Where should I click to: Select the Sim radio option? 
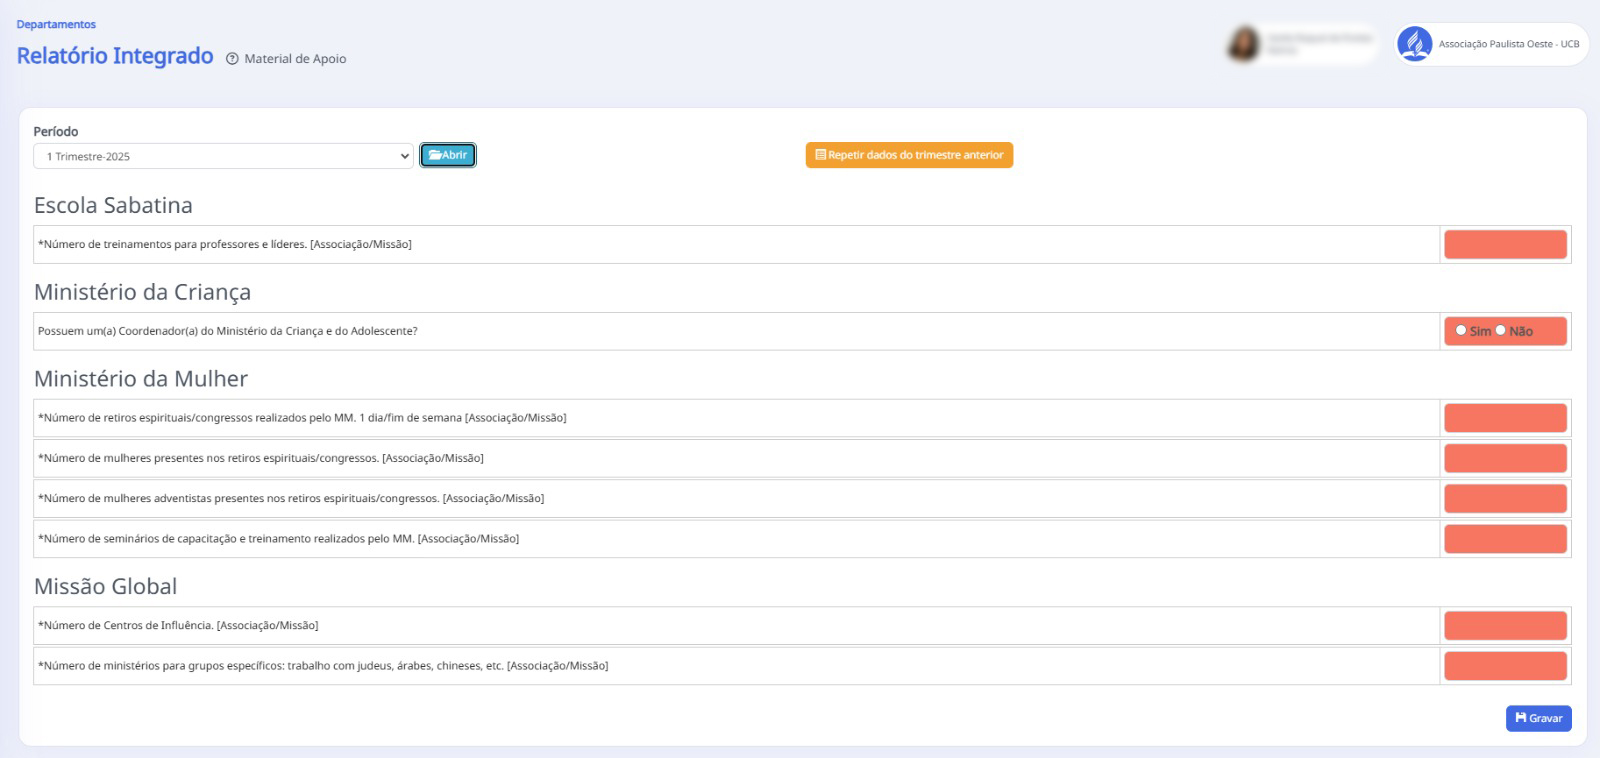click(x=1461, y=330)
